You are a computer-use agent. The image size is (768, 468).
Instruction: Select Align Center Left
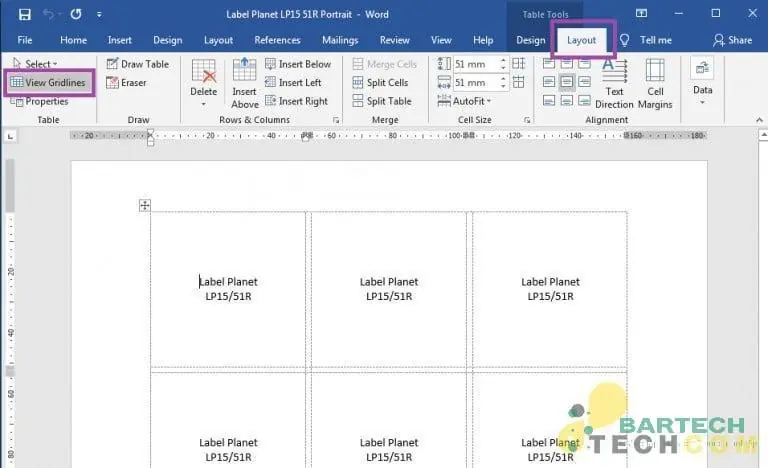549,82
